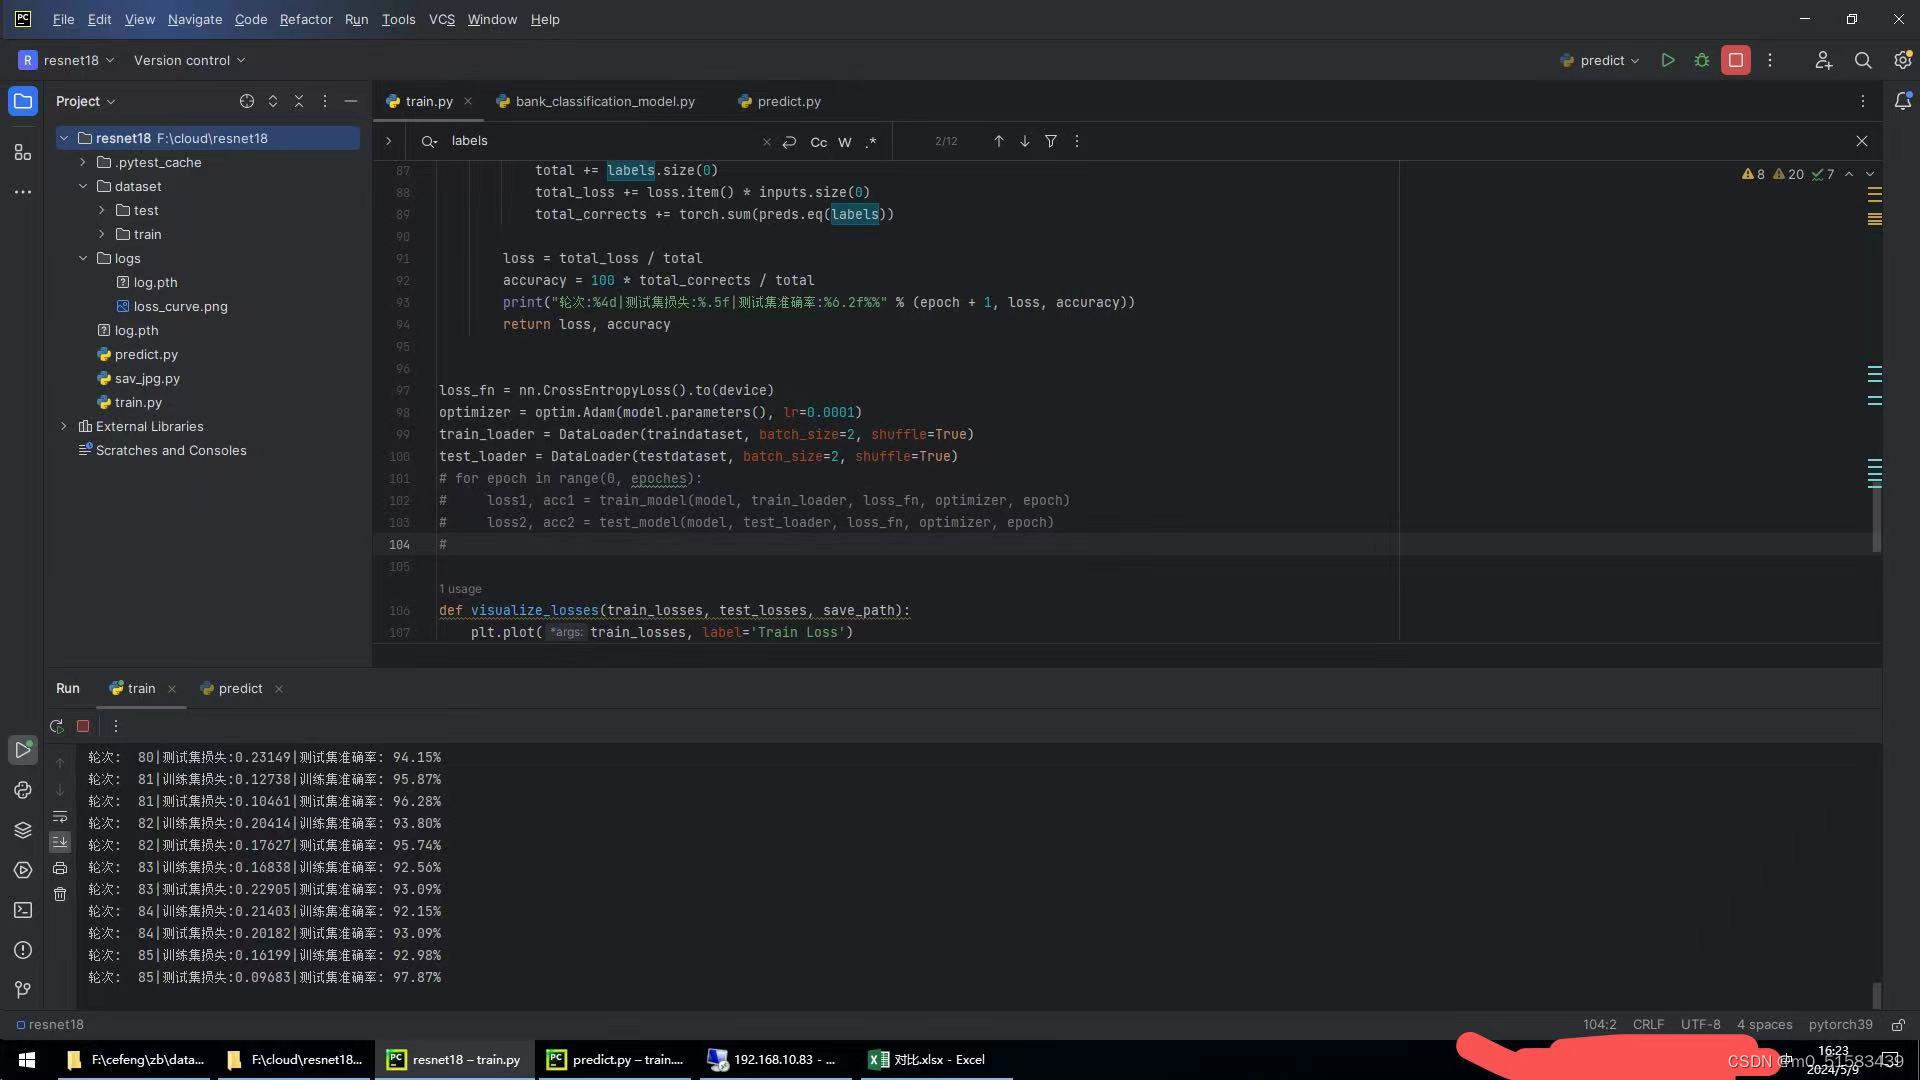Expand replace field in search bar
The width and height of the screenshot is (1920, 1080).
coord(389,141)
